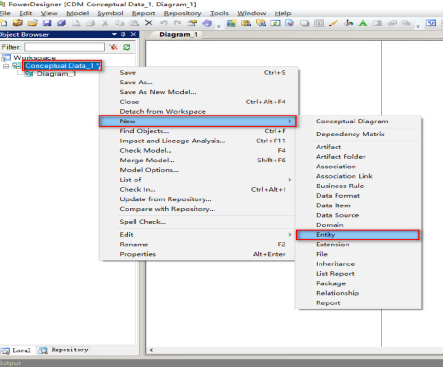The image size is (443, 367).
Task: Click the Cut scissors toolbar icon
Action: click(x=105, y=23)
